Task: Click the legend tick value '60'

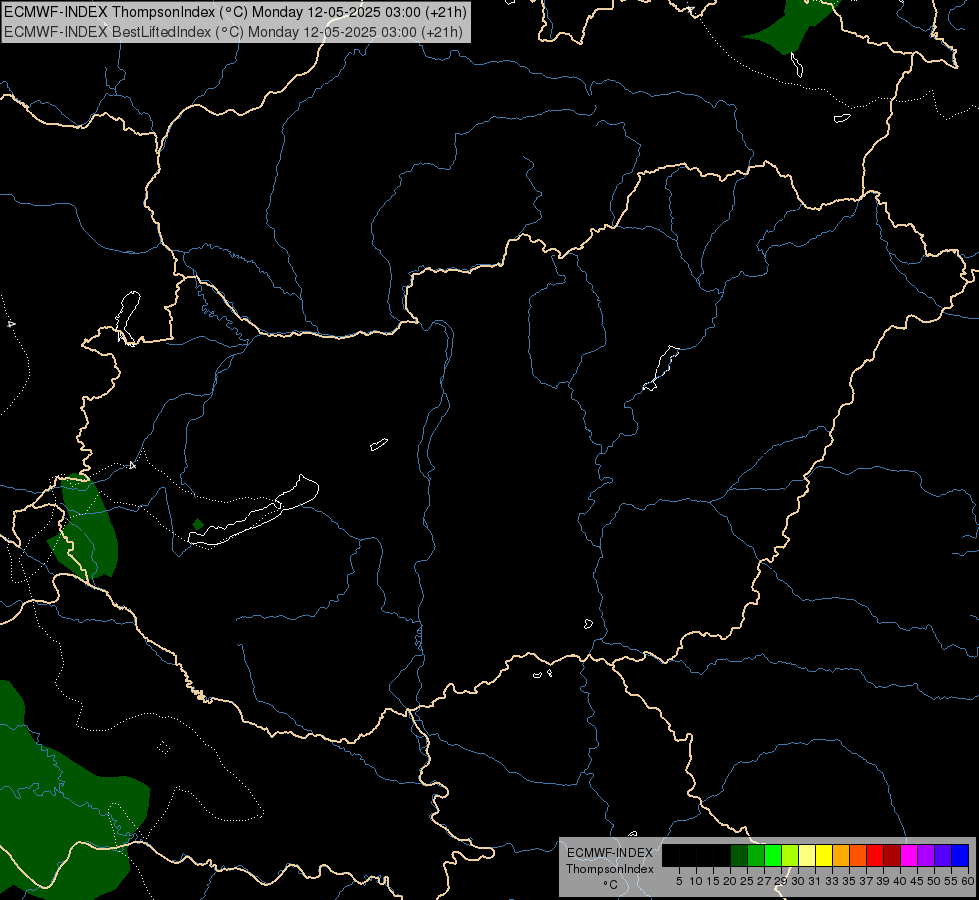Action: pos(968,881)
